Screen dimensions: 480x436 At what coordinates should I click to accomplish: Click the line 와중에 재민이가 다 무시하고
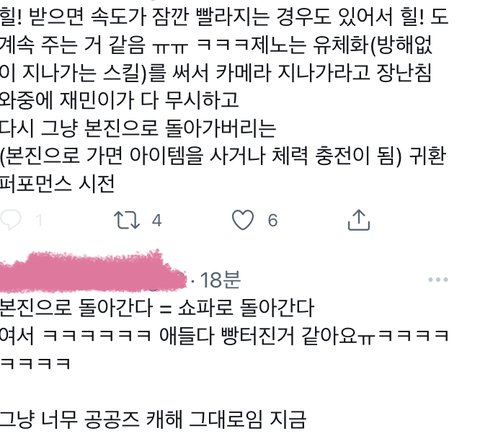tap(119, 100)
